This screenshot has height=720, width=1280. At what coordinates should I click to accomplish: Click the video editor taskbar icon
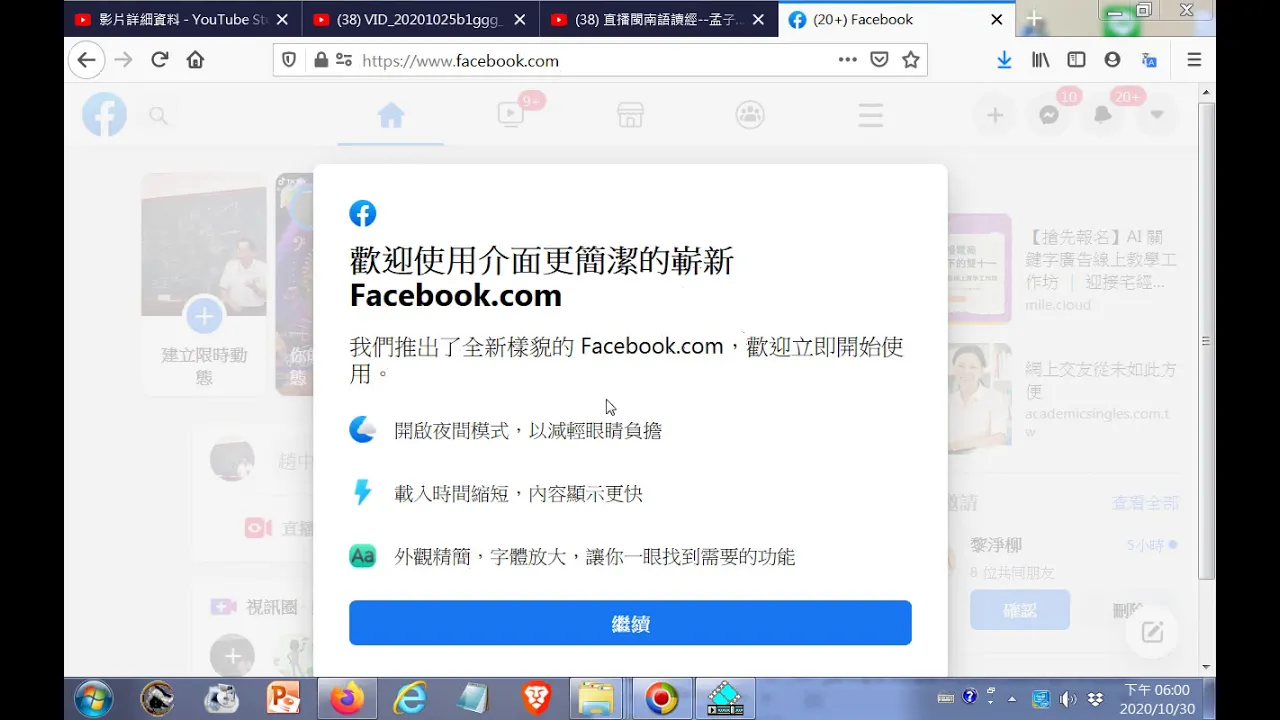coord(725,698)
